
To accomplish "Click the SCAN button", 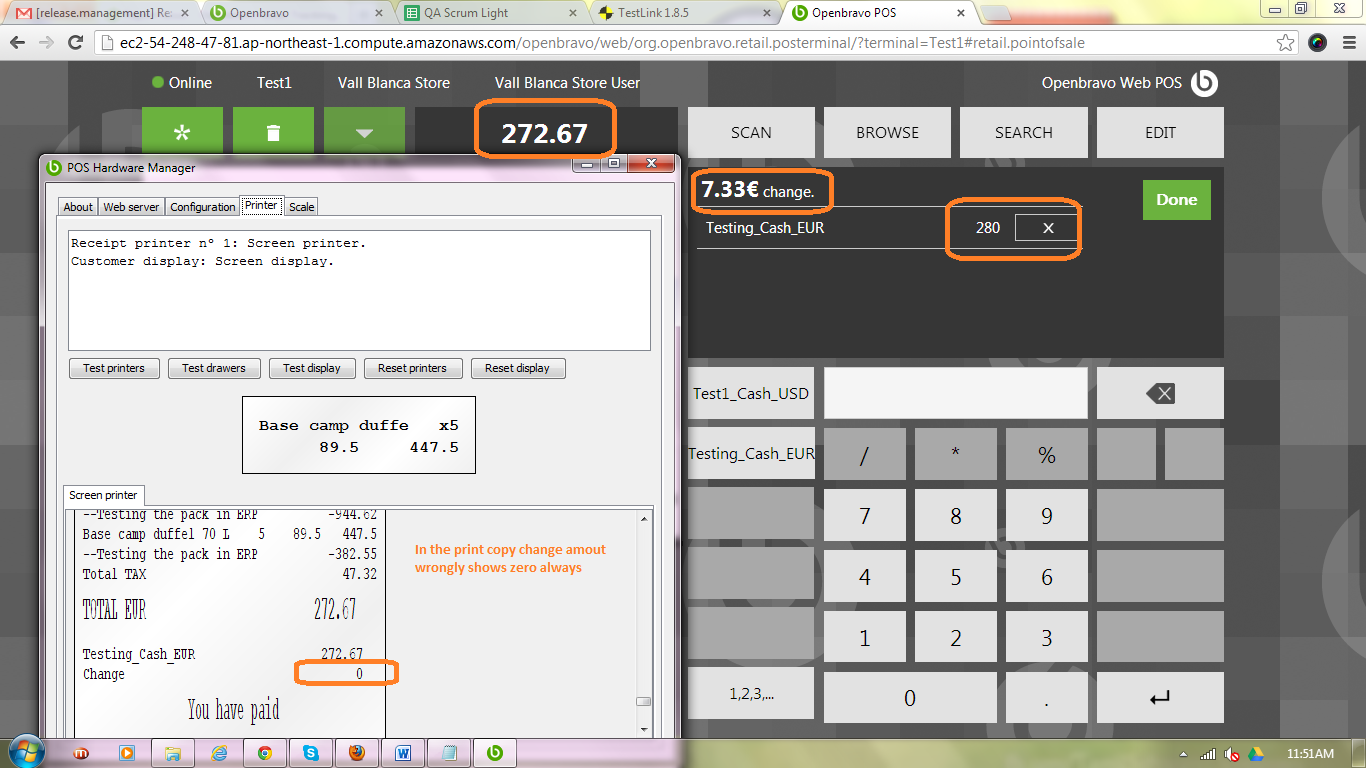I will [751, 132].
